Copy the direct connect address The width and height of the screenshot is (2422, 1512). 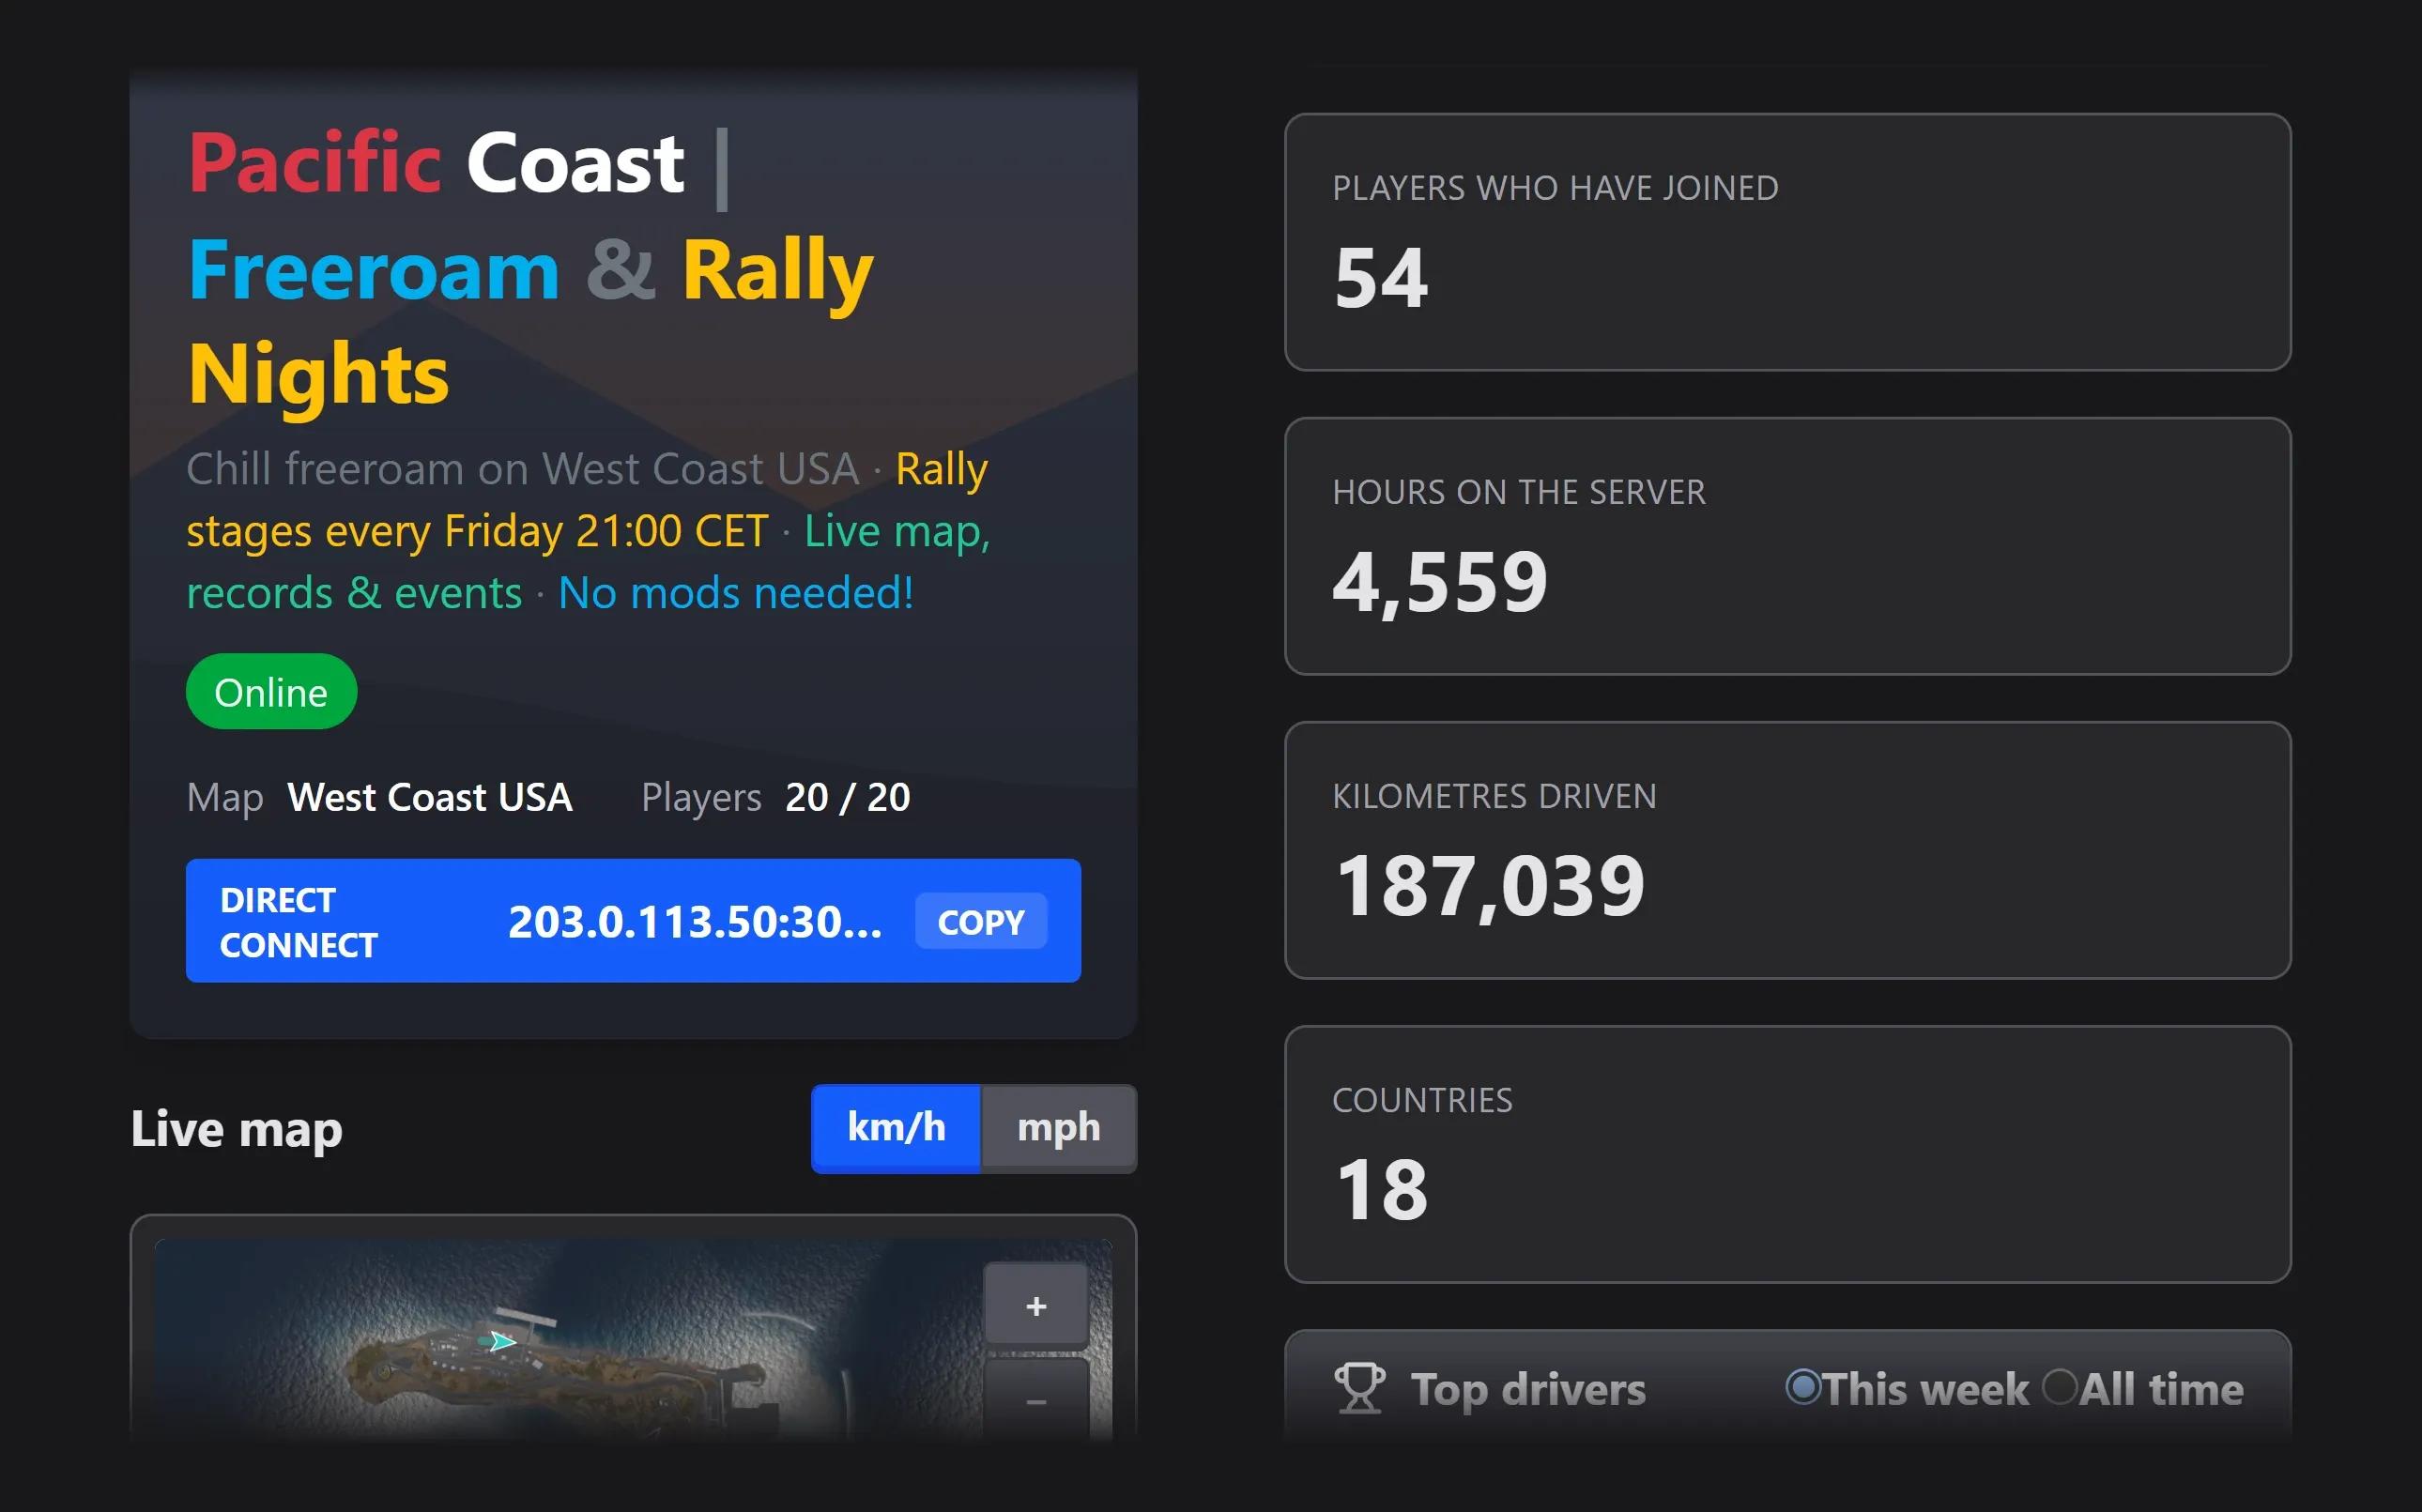(x=980, y=921)
